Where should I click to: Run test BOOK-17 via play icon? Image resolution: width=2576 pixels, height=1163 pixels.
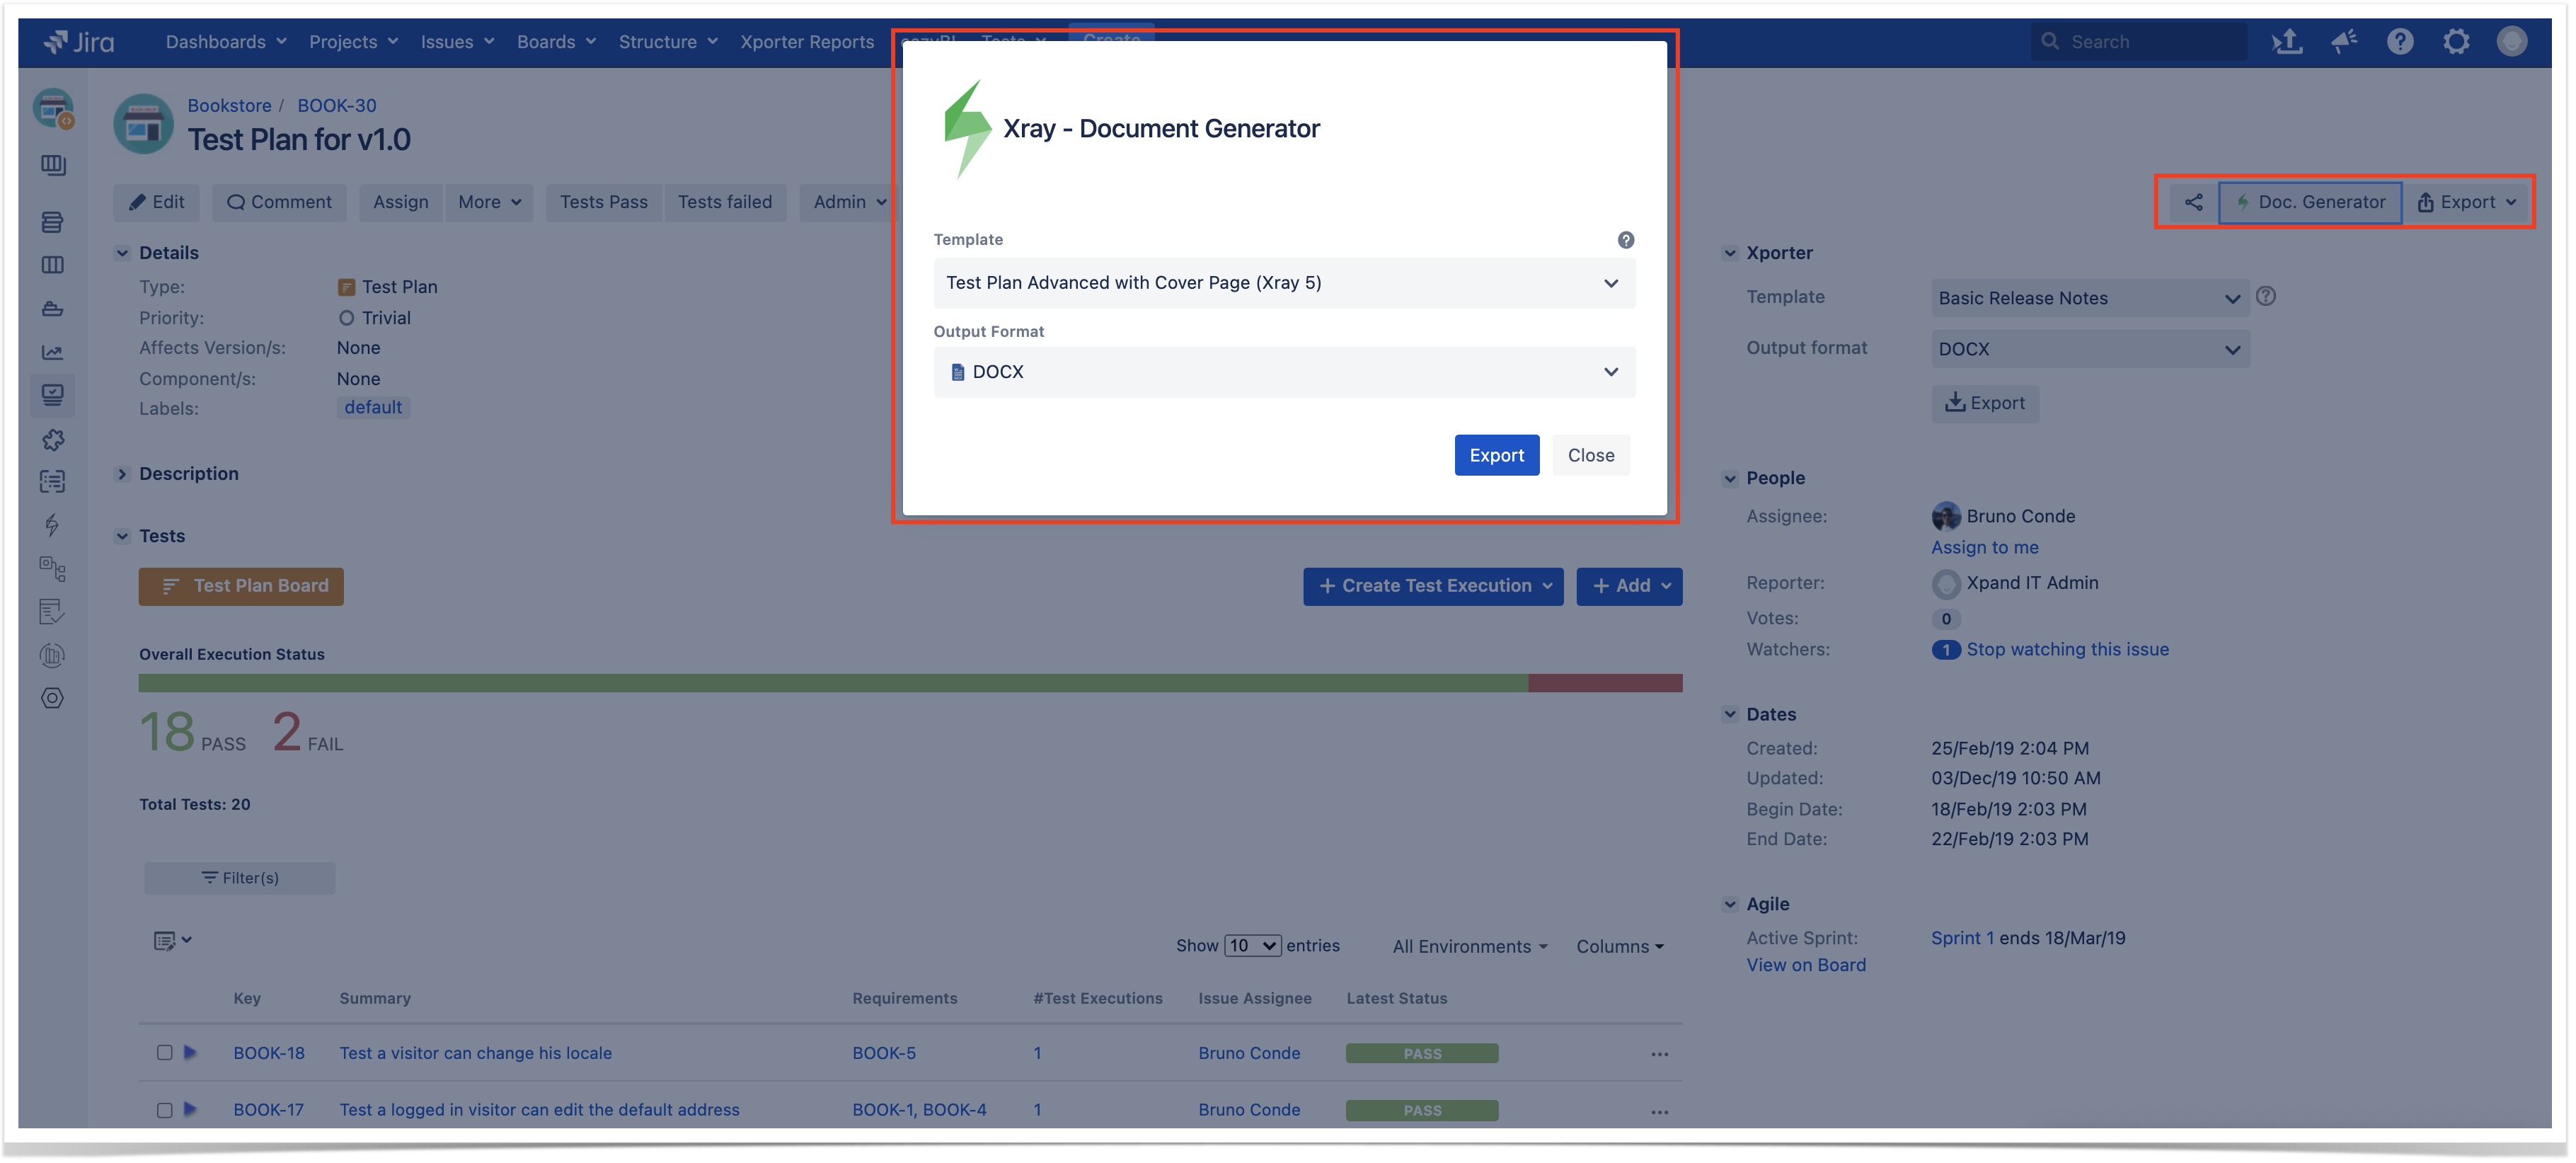tap(190, 1109)
